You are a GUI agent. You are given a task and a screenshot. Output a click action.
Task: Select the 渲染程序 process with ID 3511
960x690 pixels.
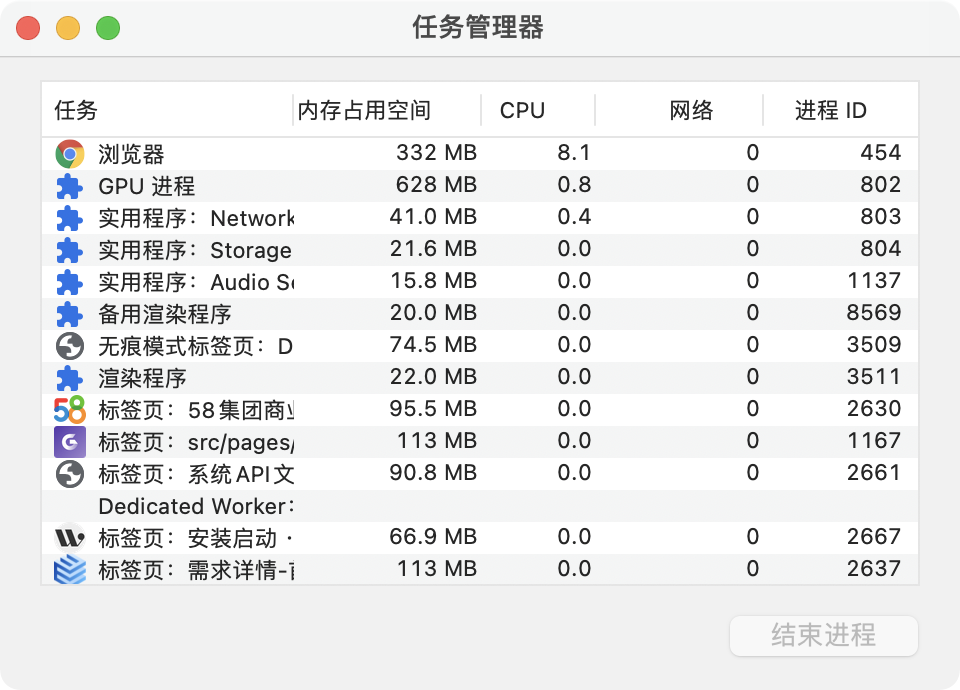479,378
